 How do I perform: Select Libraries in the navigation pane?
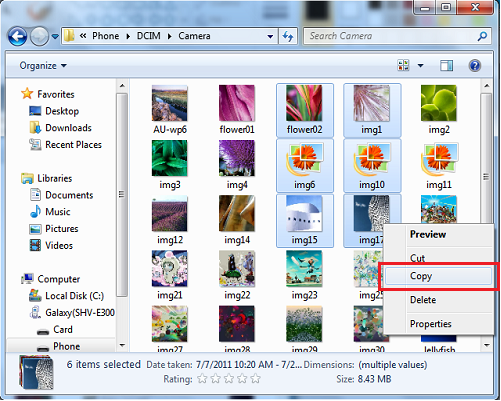click(46, 178)
